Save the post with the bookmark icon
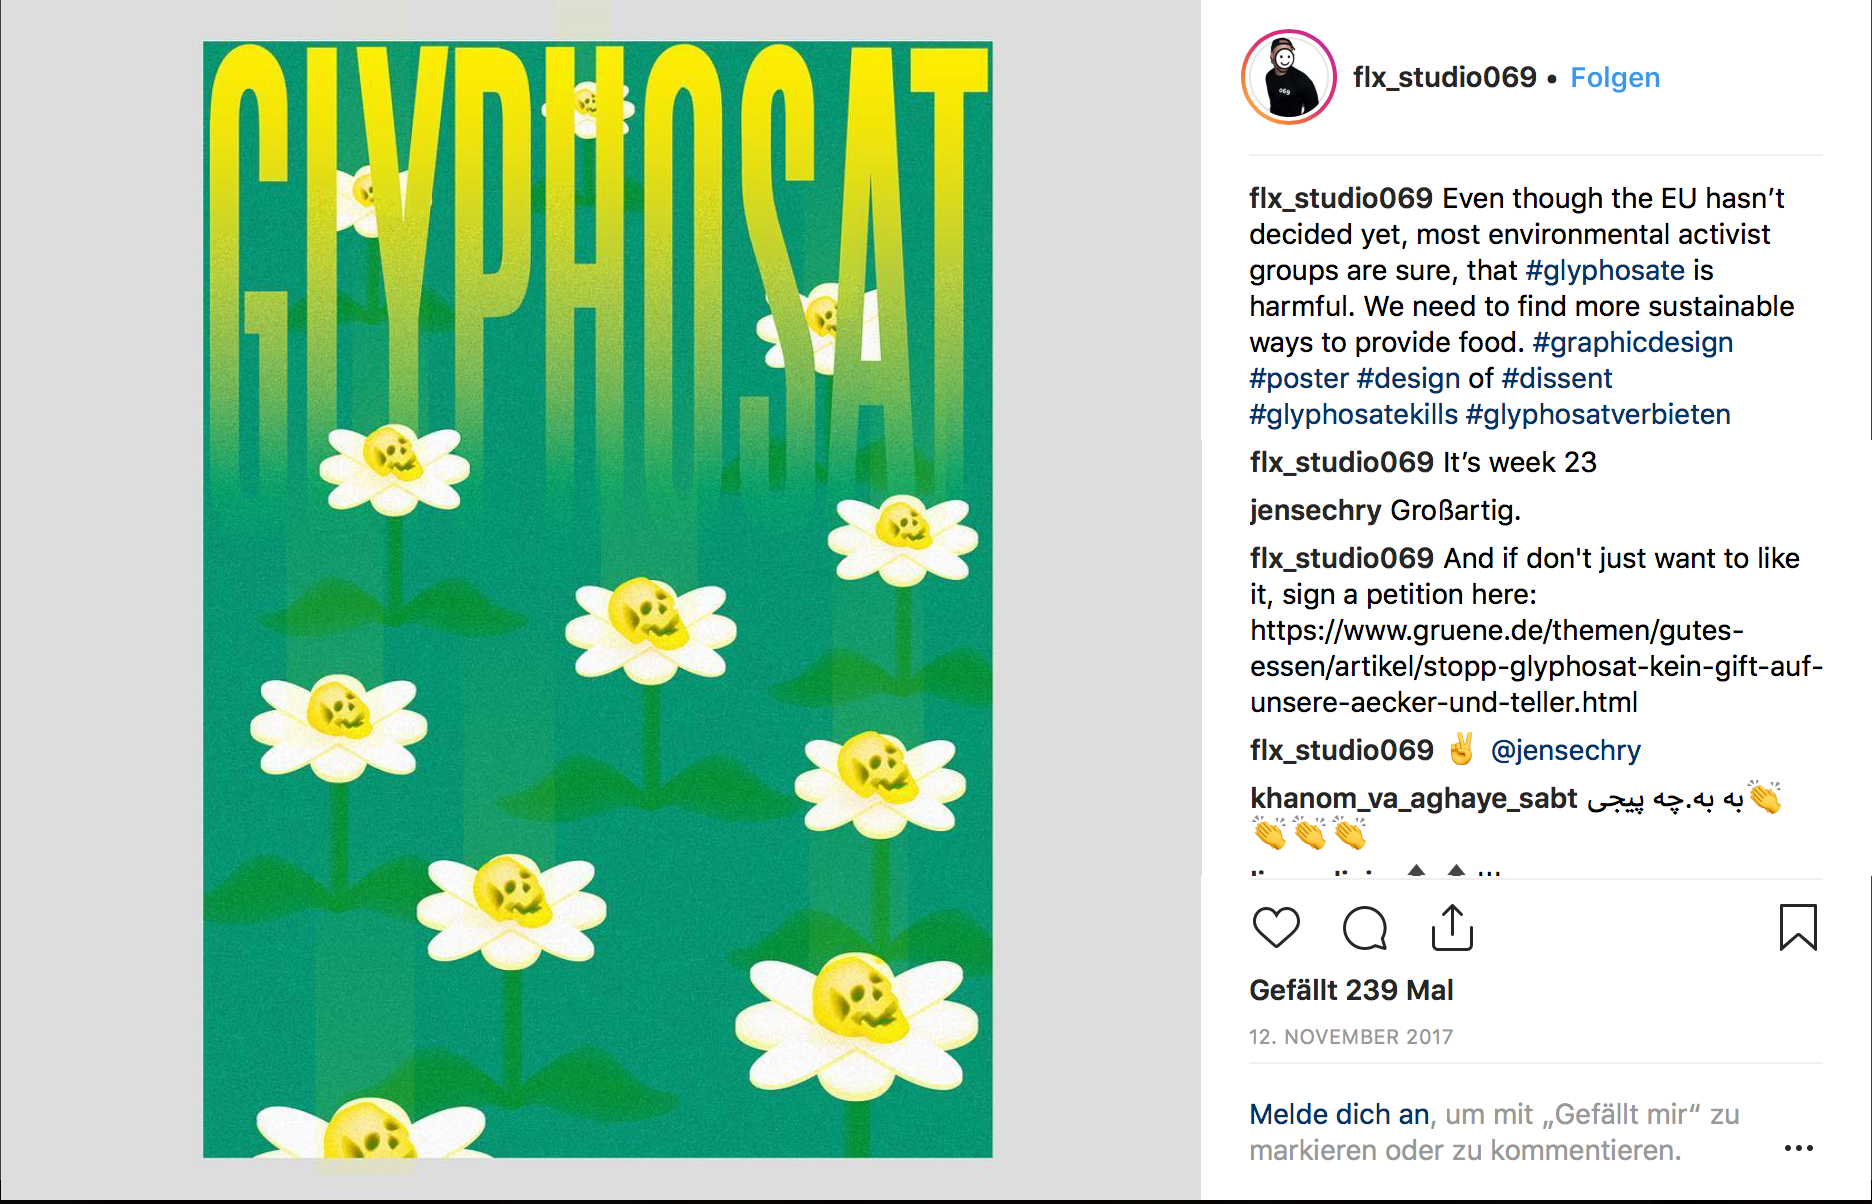Screen dimensions: 1872x1204 coord(1798,927)
